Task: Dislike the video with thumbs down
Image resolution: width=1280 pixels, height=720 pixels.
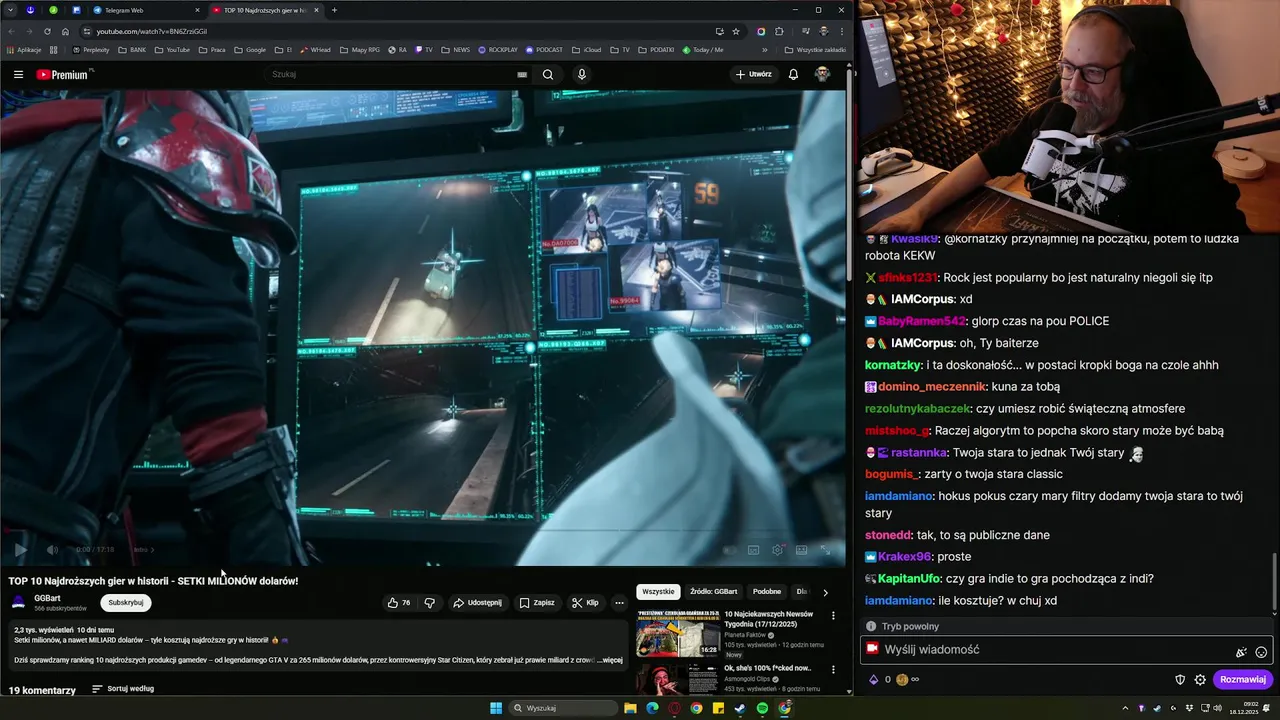Action: [x=430, y=603]
